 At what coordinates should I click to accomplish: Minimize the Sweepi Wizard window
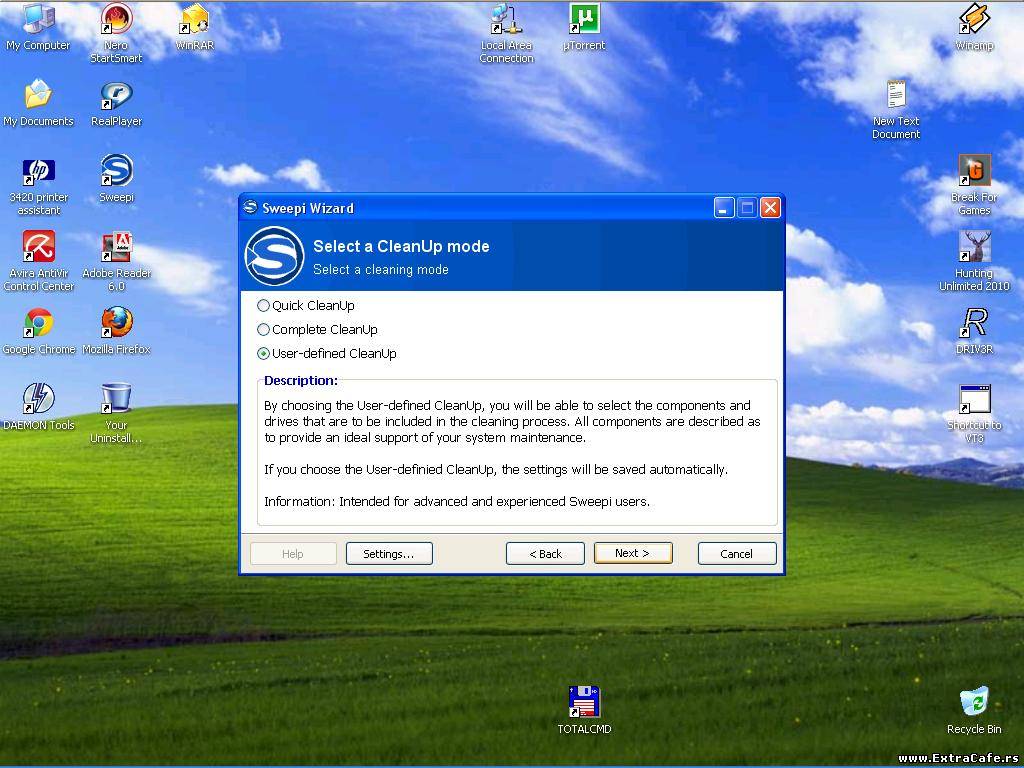[x=724, y=208]
